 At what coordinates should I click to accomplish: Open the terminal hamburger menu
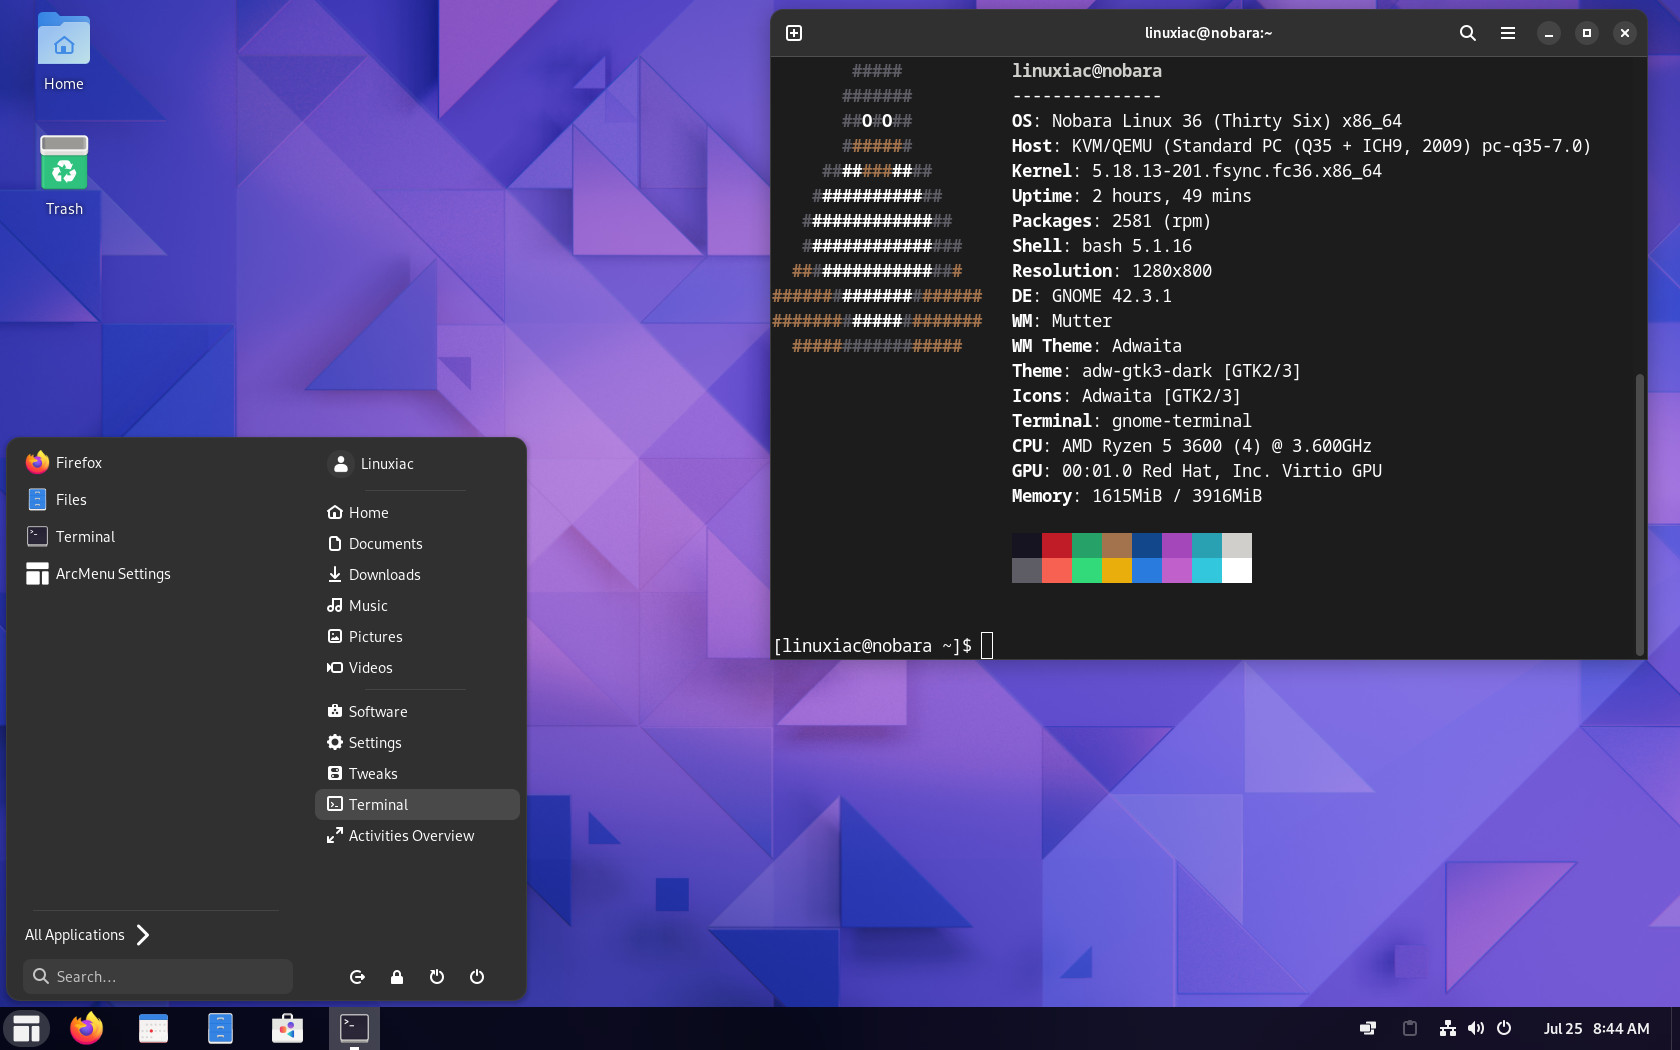tap(1507, 33)
